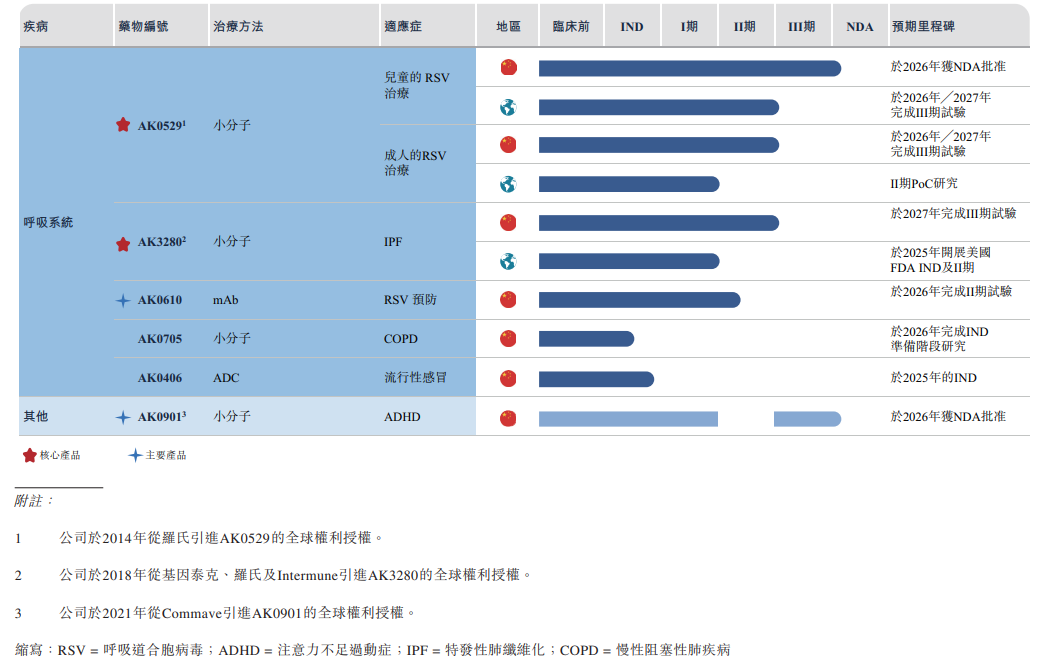
Task: Click the red star icon beside AK3280
Action: [x=123, y=244]
